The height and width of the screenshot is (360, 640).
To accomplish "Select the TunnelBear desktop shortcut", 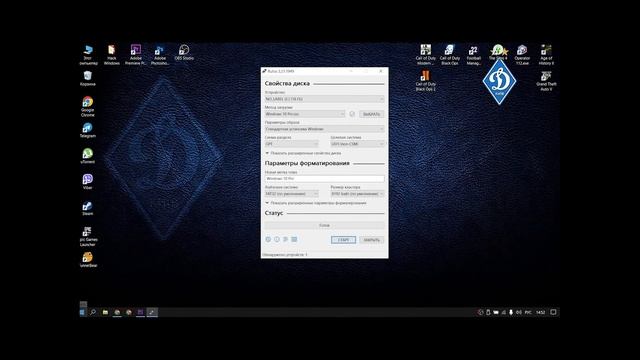I will tap(88, 260).
